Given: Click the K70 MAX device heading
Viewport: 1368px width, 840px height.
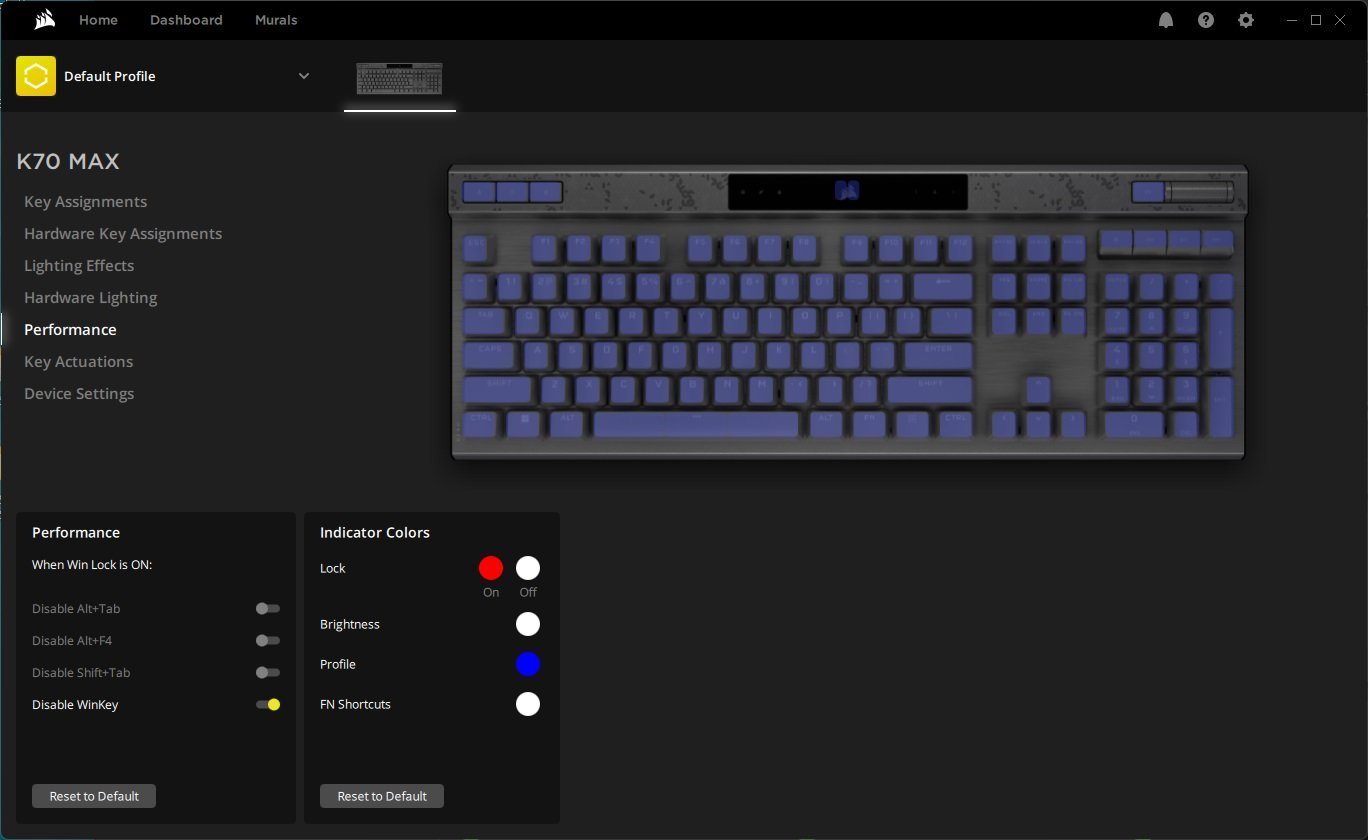Looking at the screenshot, I should [x=68, y=161].
